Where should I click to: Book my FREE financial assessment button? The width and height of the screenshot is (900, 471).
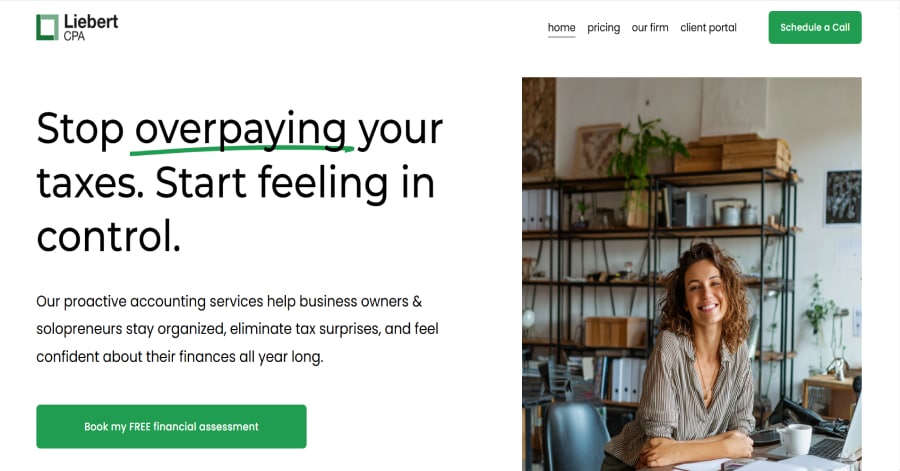pyautogui.click(x=171, y=426)
